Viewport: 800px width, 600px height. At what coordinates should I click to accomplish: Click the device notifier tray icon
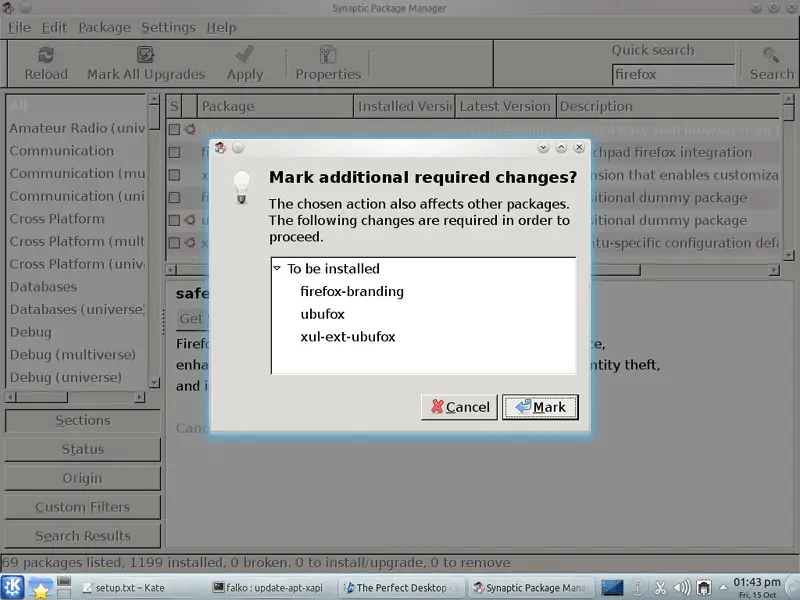tap(704, 588)
